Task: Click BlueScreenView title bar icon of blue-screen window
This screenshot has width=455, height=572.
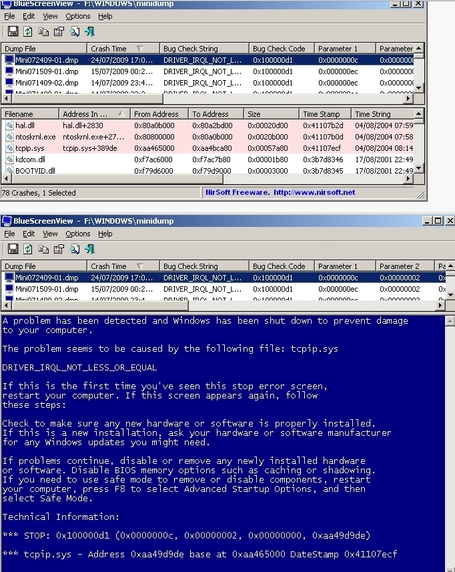Action: (6, 221)
